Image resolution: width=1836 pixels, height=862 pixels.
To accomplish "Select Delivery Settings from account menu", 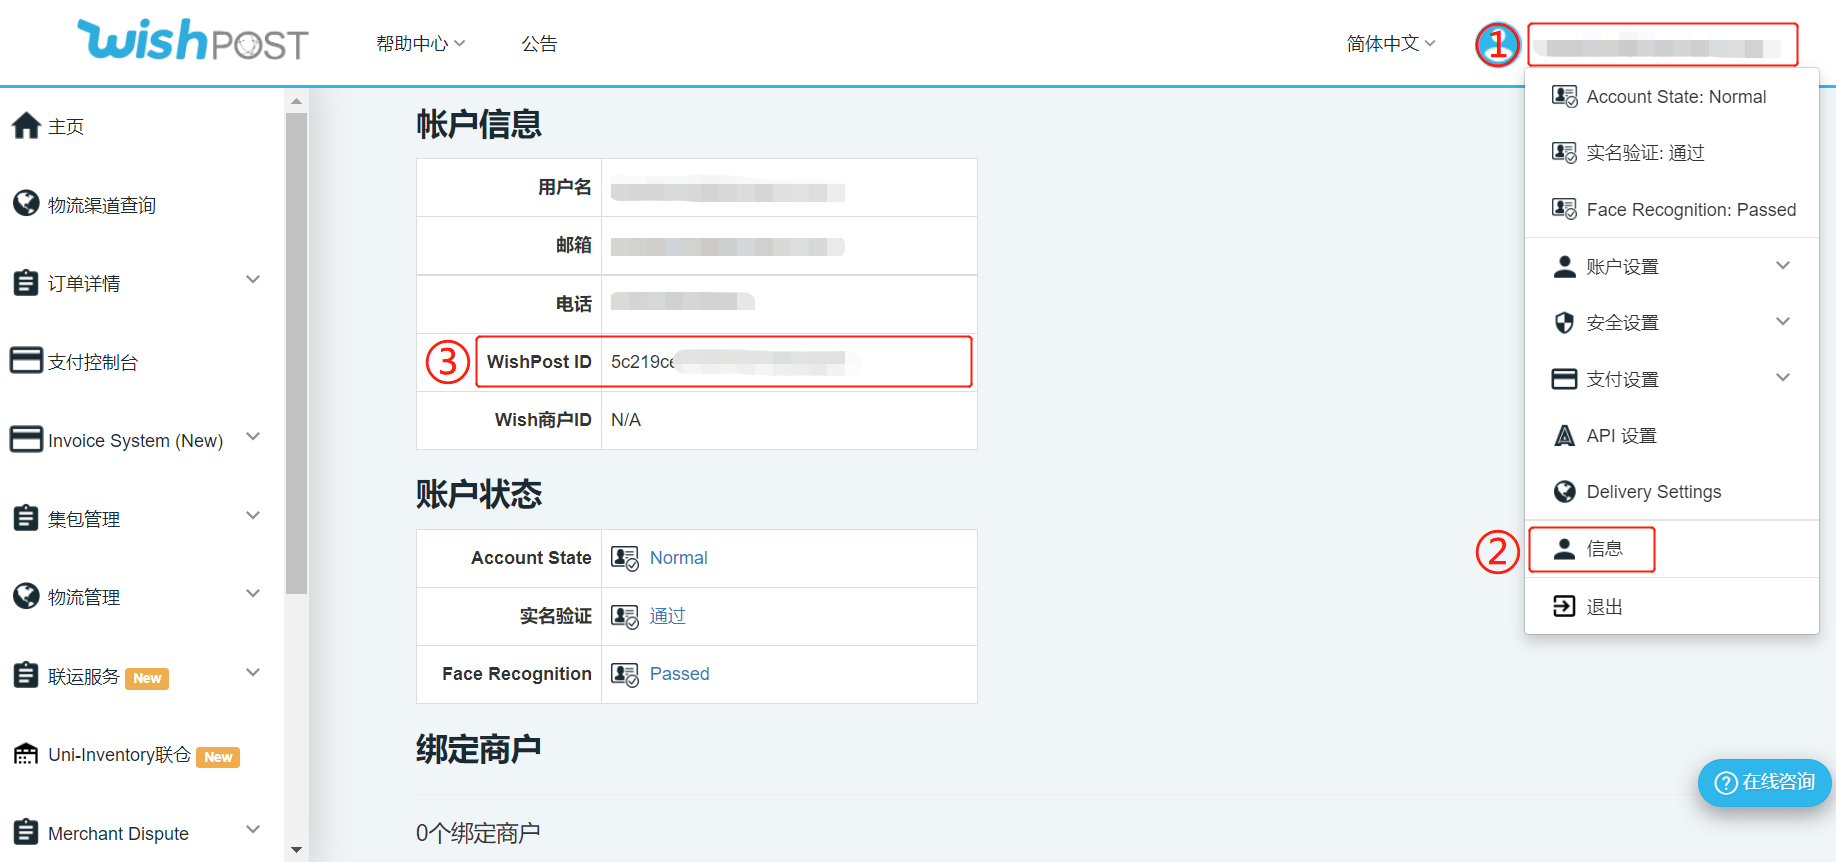I will click(x=1654, y=492).
